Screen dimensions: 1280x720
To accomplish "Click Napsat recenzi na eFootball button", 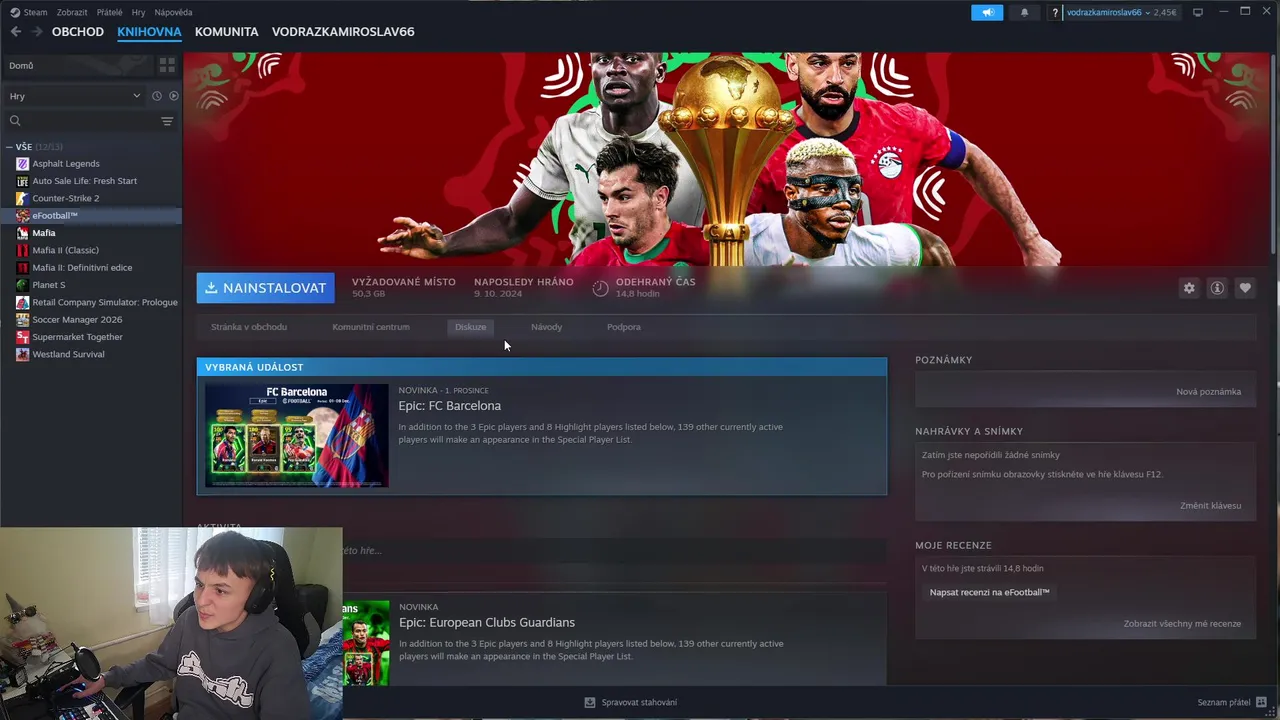I will click(989, 592).
